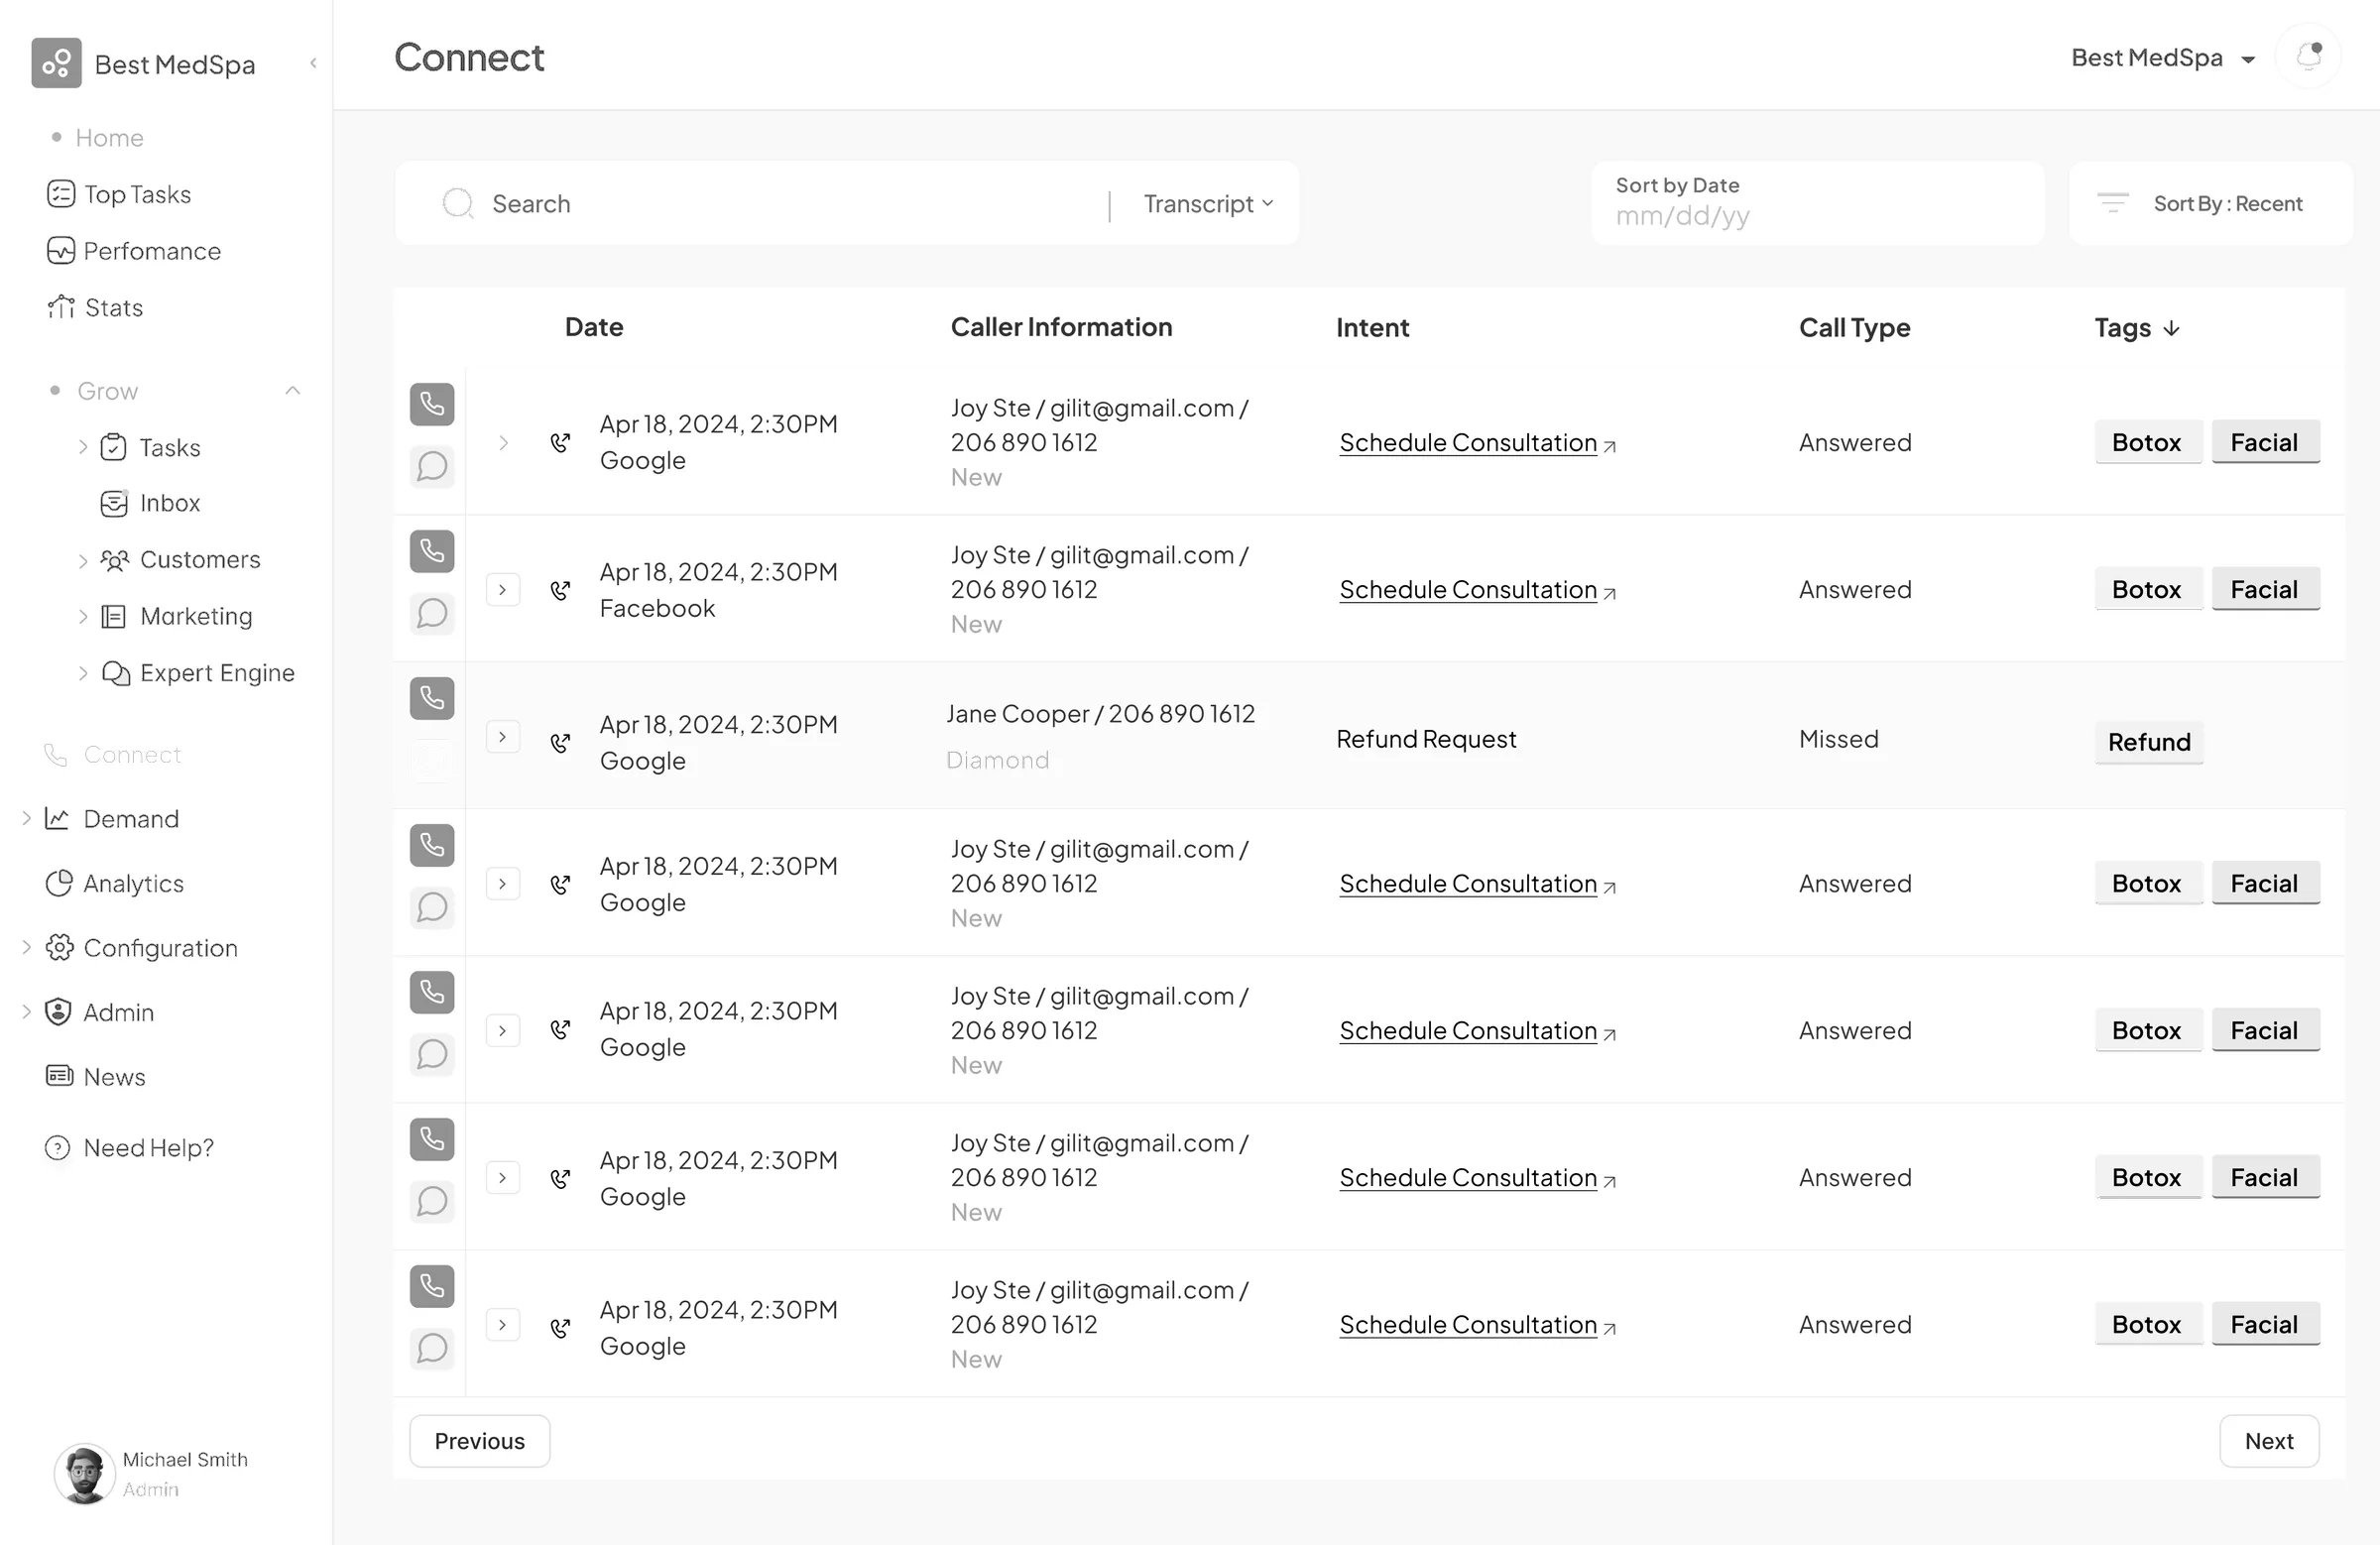
Task: Click the phone icon in Jane Cooper row
Action: [432, 698]
